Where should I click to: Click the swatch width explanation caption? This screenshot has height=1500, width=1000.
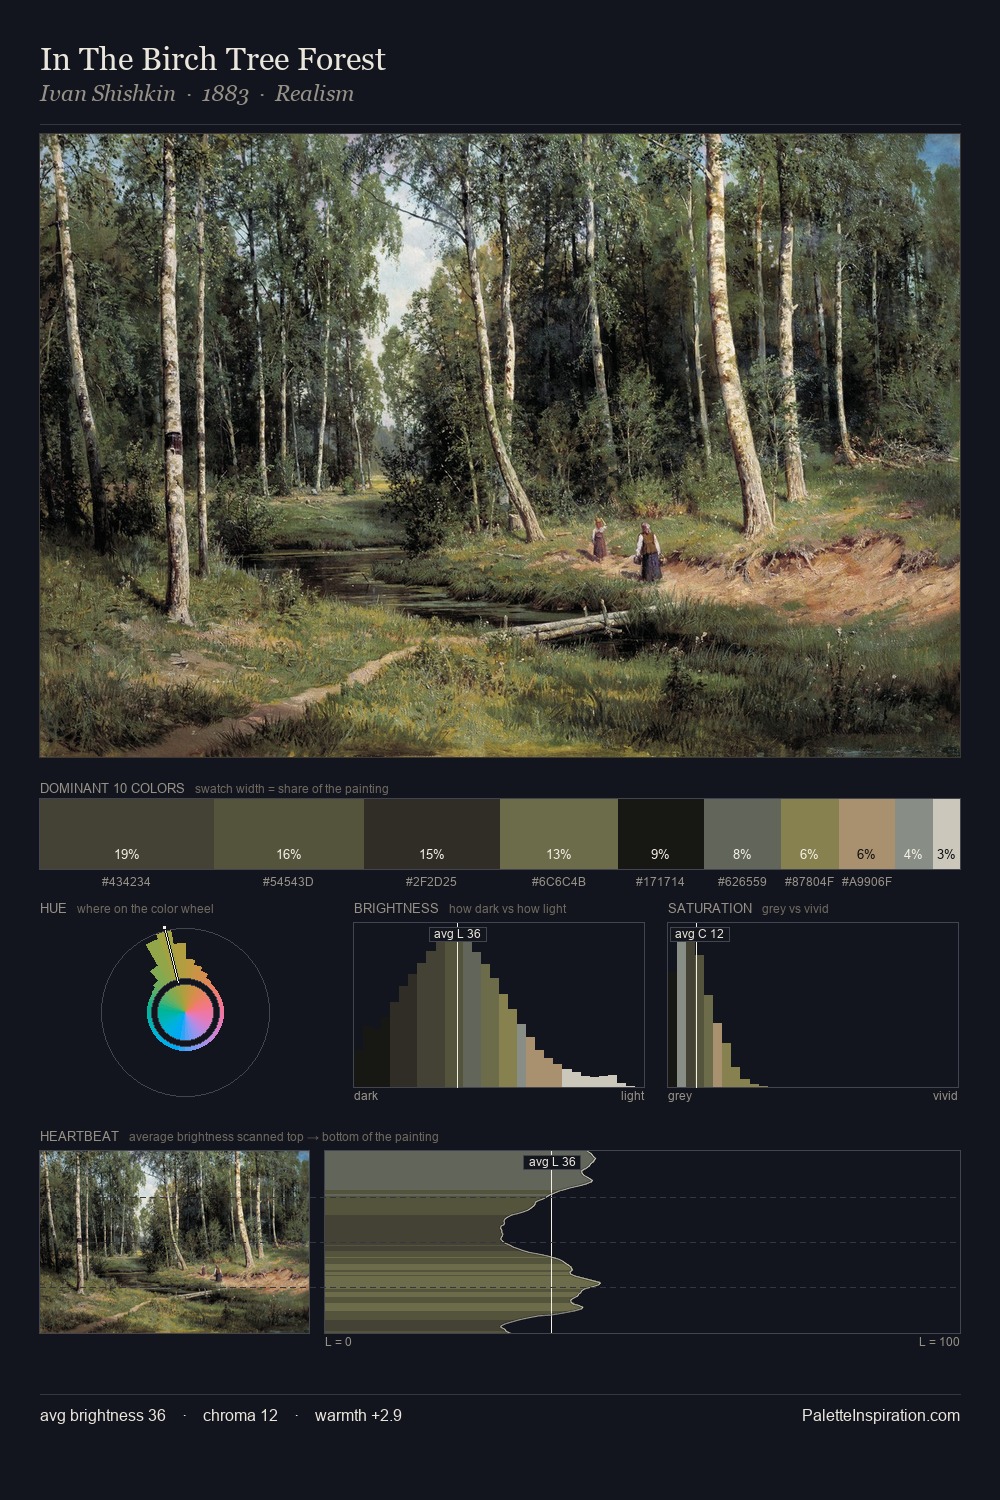(x=292, y=789)
